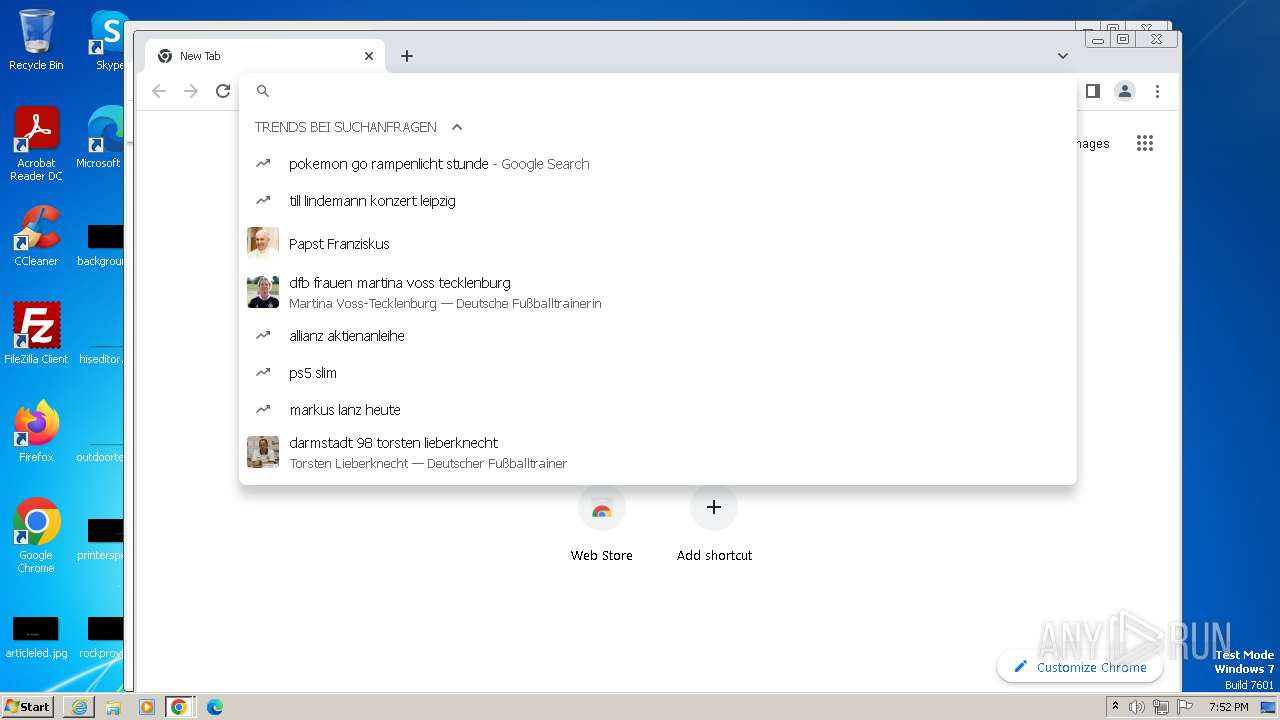Click the taskbar clock 7:52 PM
Screen dimensions: 1280x720
coord(1229,707)
